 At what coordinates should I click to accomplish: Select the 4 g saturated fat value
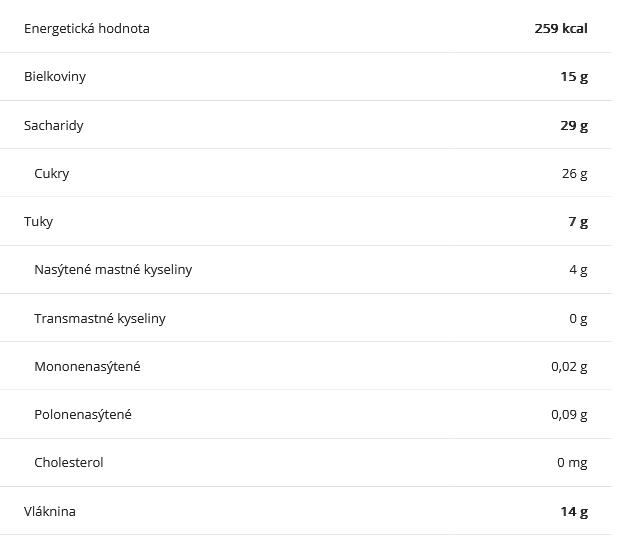click(578, 269)
